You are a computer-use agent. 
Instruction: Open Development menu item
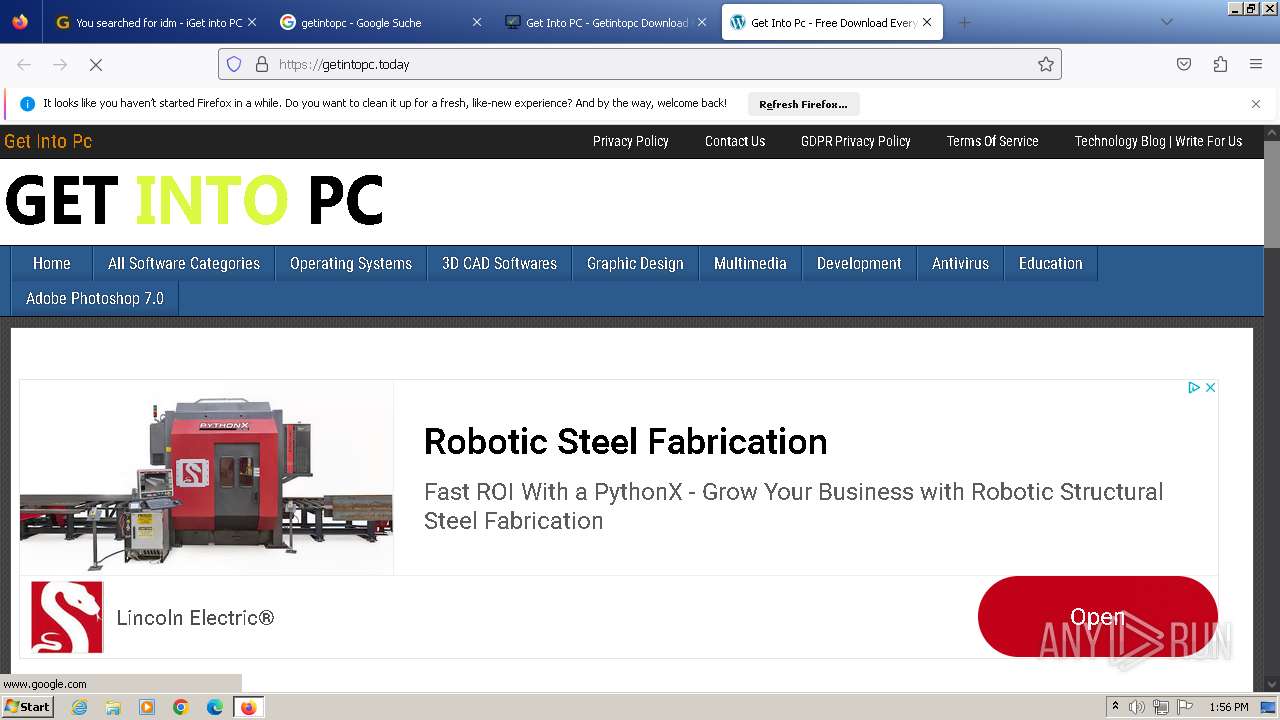[859, 264]
